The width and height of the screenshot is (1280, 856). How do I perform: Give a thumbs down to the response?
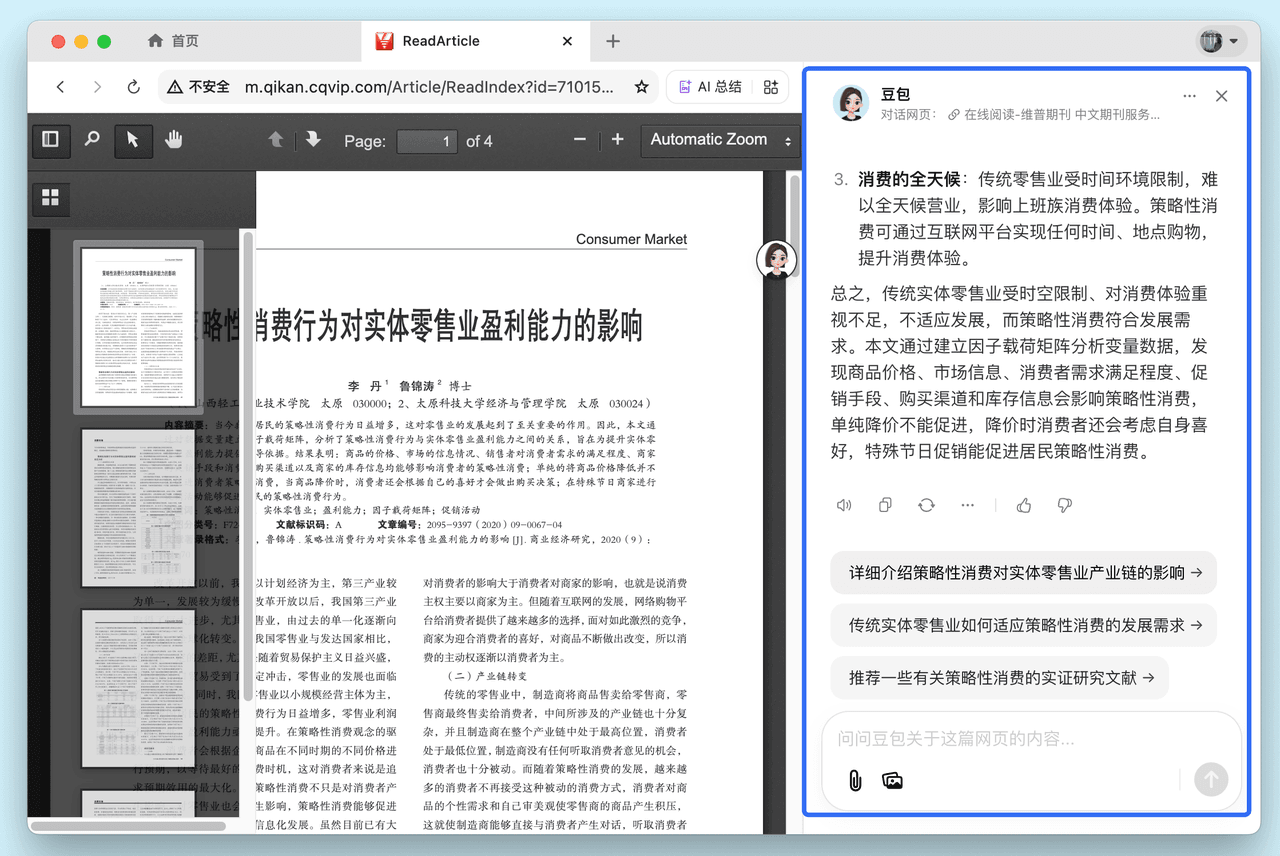pyautogui.click(x=1064, y=505)
